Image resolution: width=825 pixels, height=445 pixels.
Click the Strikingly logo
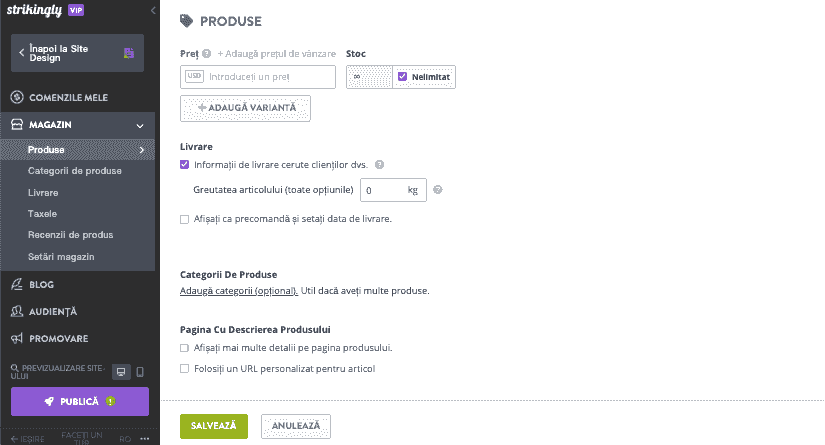[x=35, y=10]
